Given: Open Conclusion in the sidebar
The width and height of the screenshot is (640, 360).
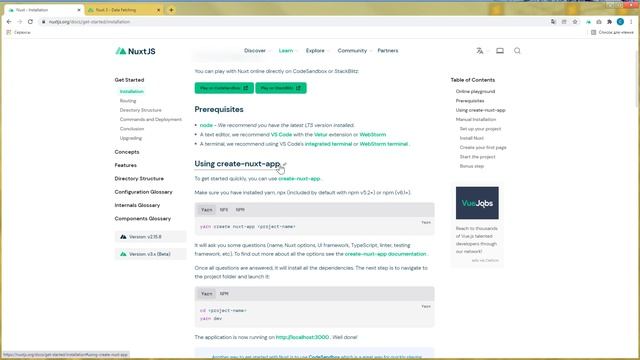Looking at the screenshot, I should [132, 129].
